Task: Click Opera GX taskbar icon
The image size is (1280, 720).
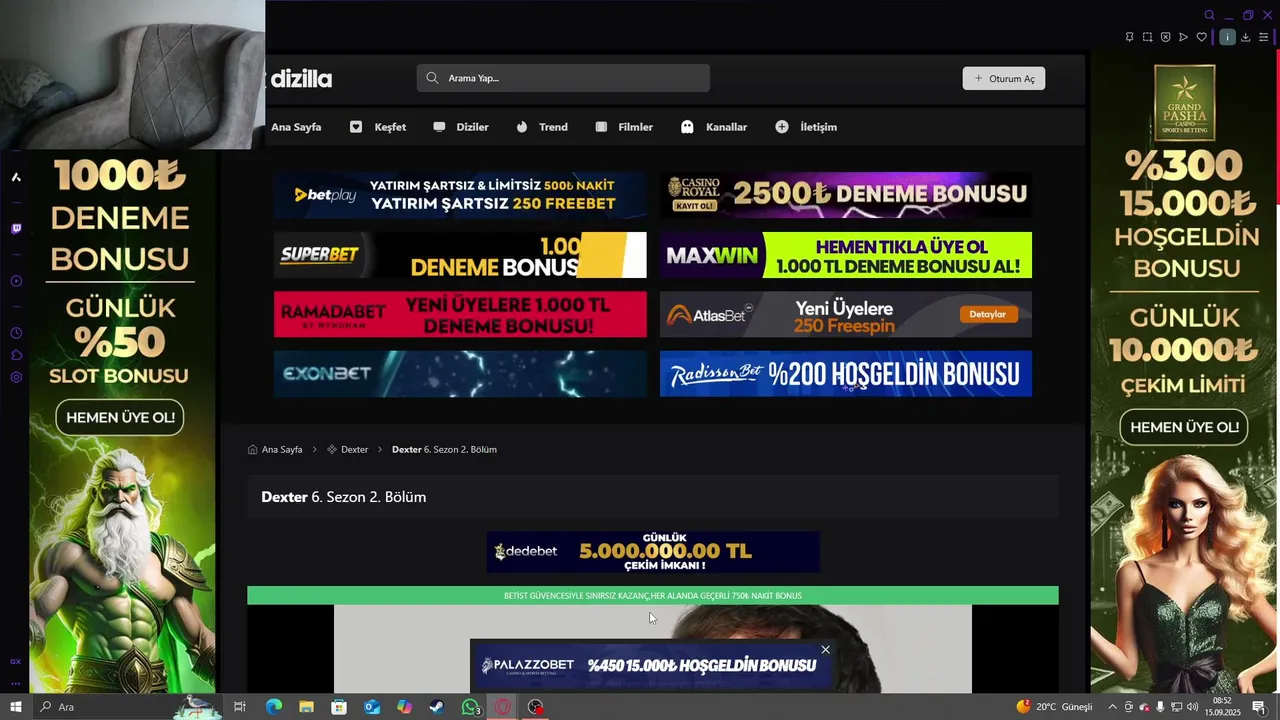Action: (503, 707)
